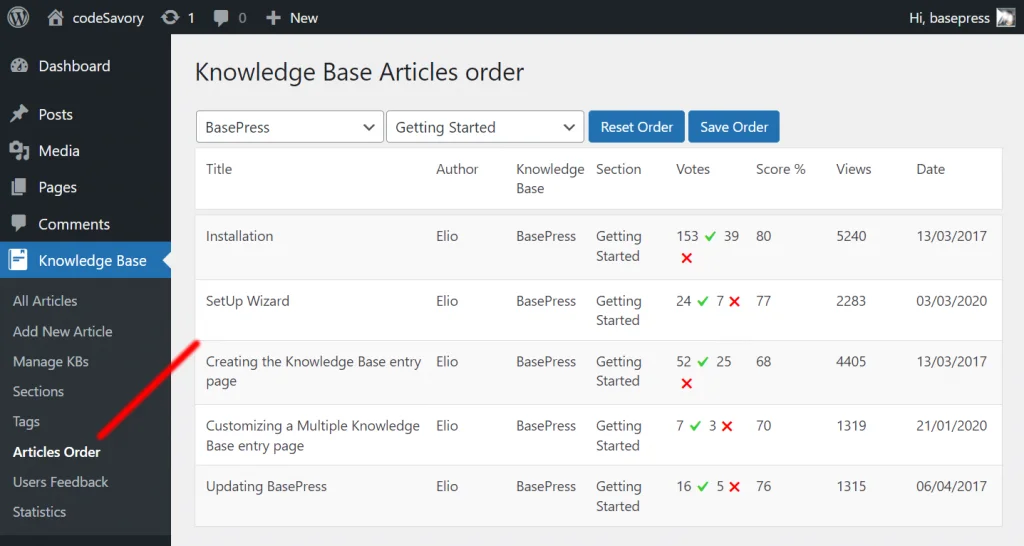Click the Date column header
The image size is (1024, 546).
click(931, 169)
